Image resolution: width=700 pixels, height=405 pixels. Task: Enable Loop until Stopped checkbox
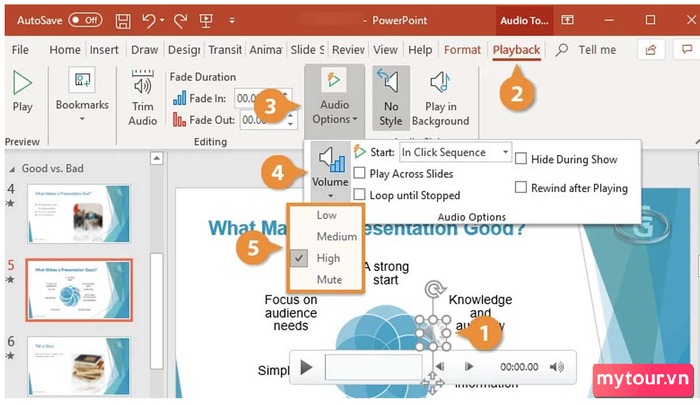pos(359,195)
